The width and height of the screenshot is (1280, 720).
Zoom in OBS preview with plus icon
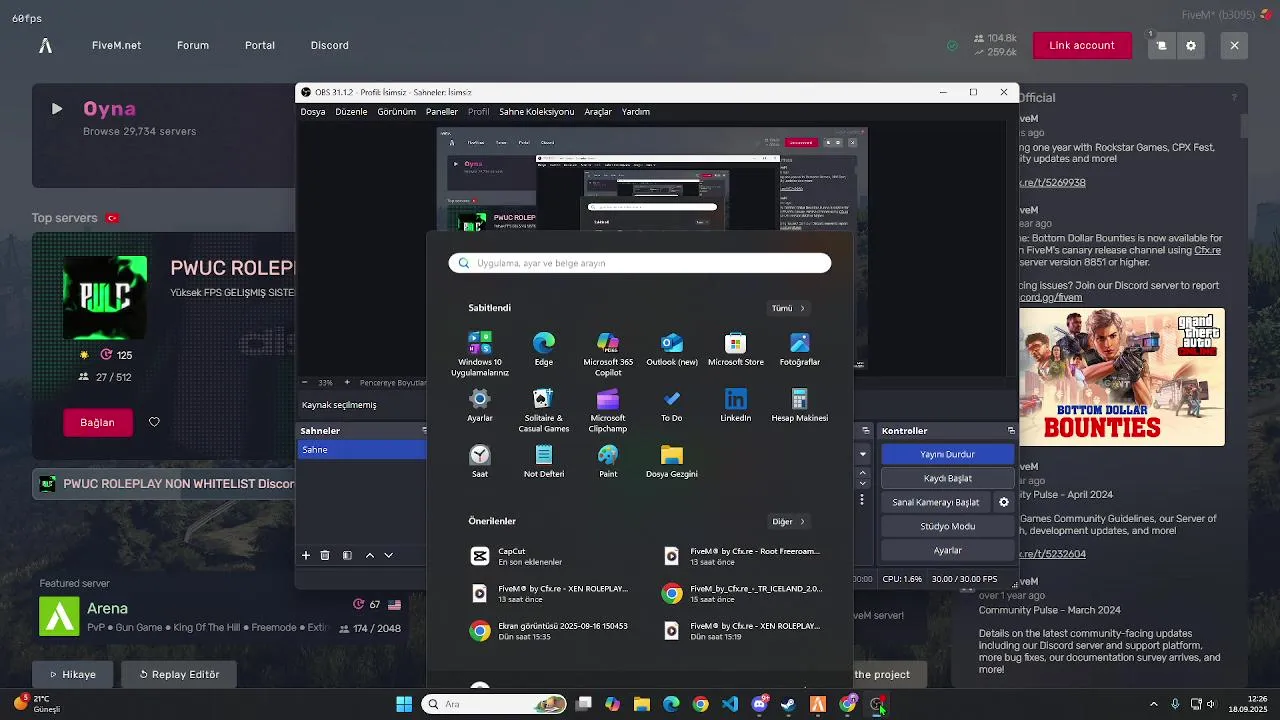click(347, 382)
